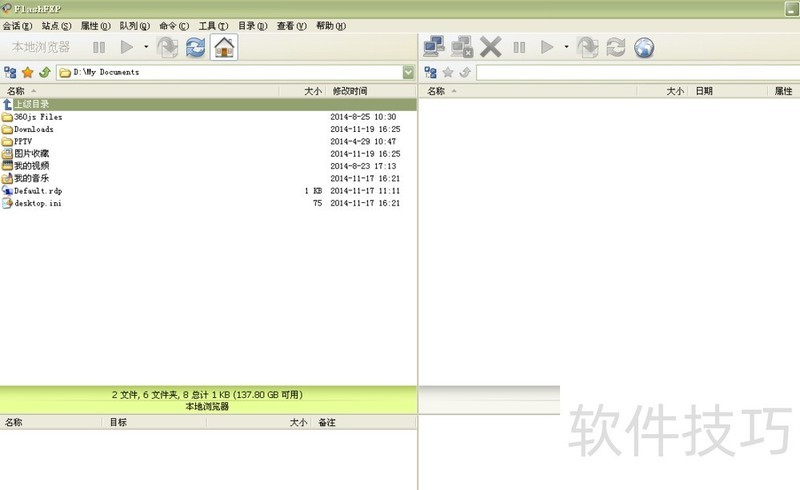
Task: Open the local transfer play options arrow
Action: (x=146, y=47)
